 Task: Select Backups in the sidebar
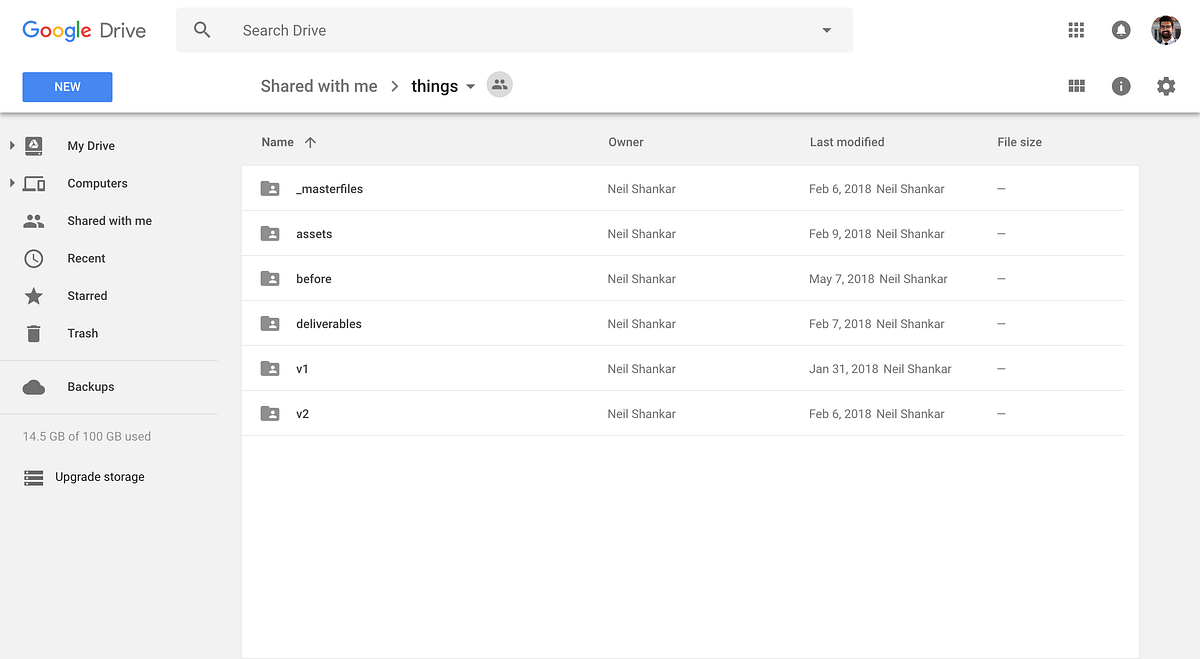tap(90, 387)
